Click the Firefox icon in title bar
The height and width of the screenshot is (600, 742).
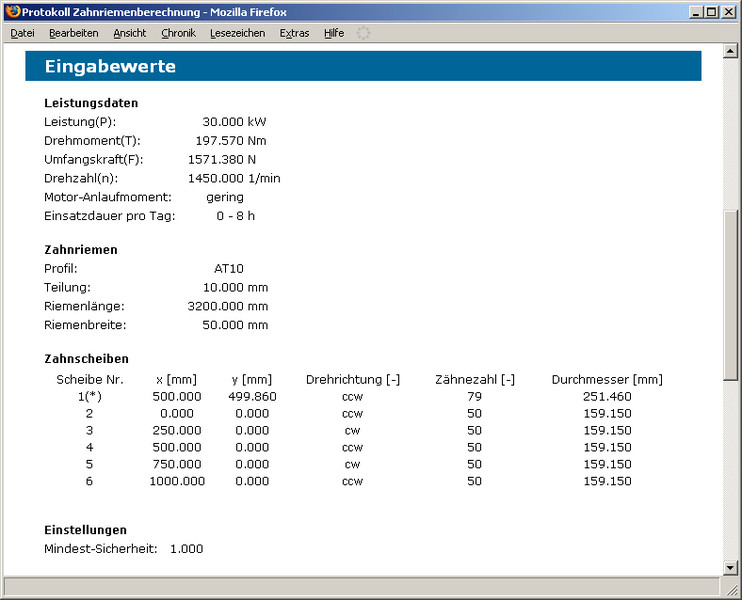click(12, 11)
